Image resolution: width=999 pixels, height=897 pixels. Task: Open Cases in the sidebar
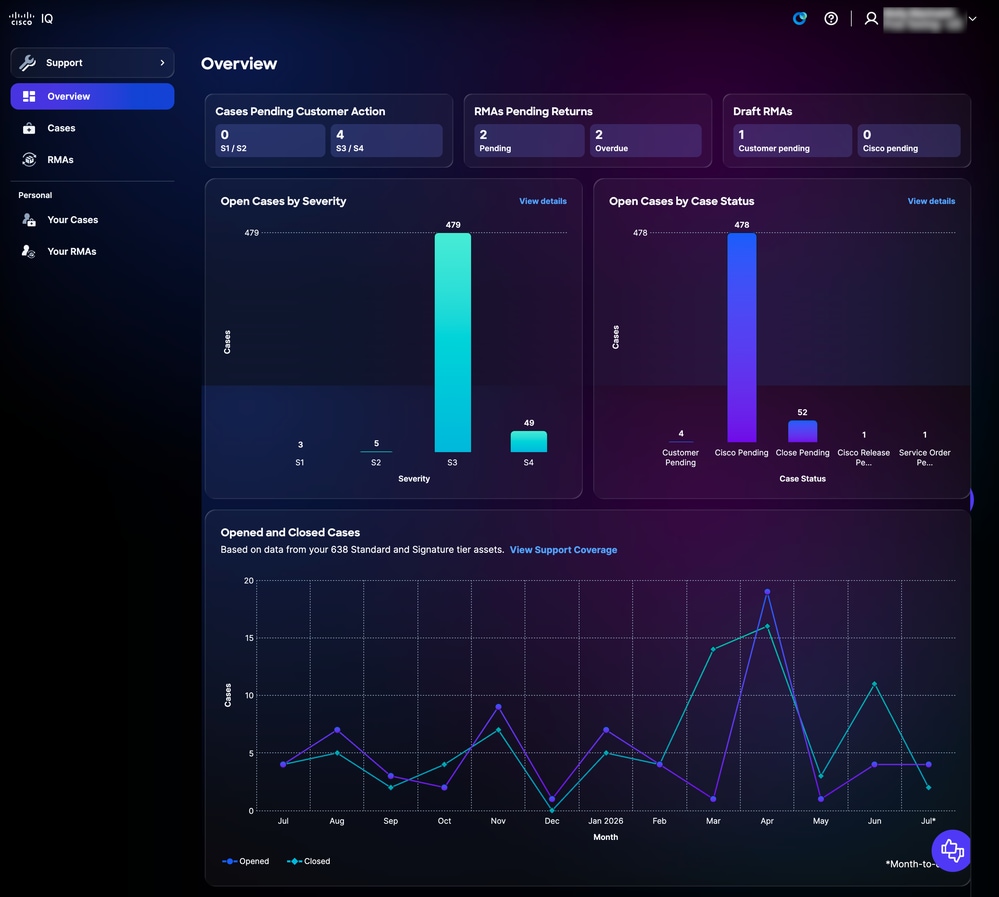pos(92,128)
